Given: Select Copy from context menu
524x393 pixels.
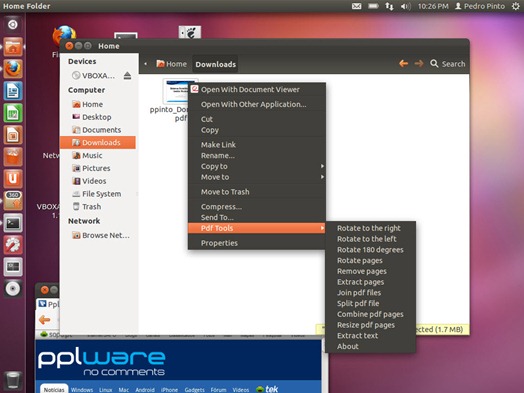Looking at the screenshot, I should [257, 130].
